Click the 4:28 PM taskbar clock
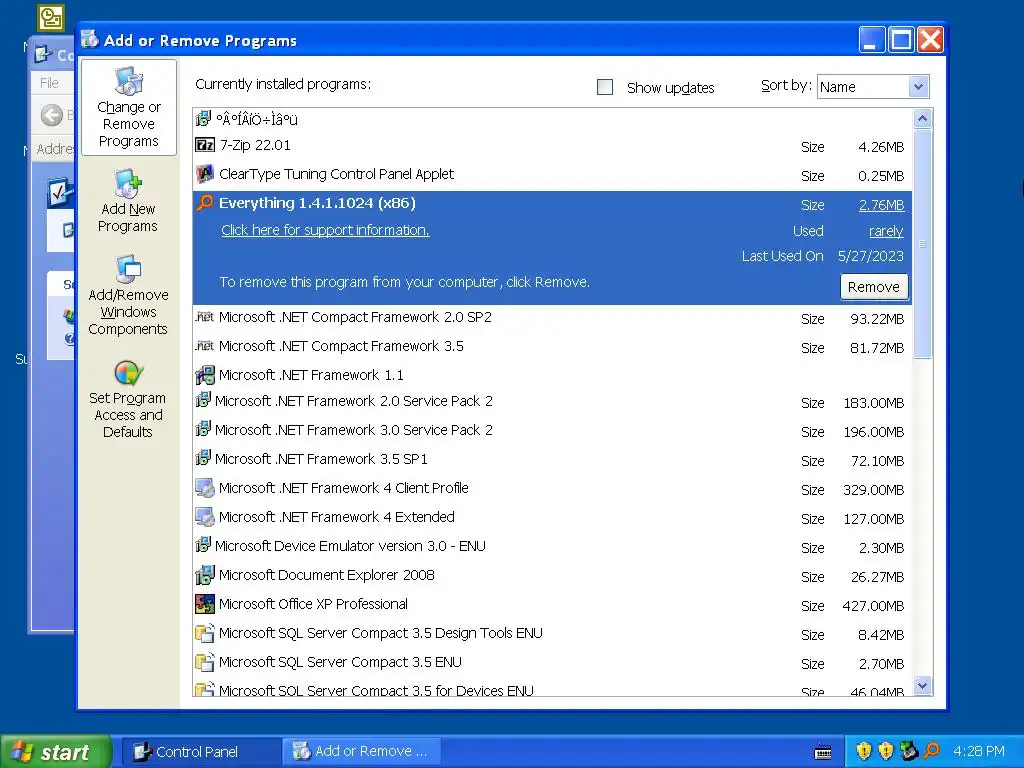 point(978,751)
